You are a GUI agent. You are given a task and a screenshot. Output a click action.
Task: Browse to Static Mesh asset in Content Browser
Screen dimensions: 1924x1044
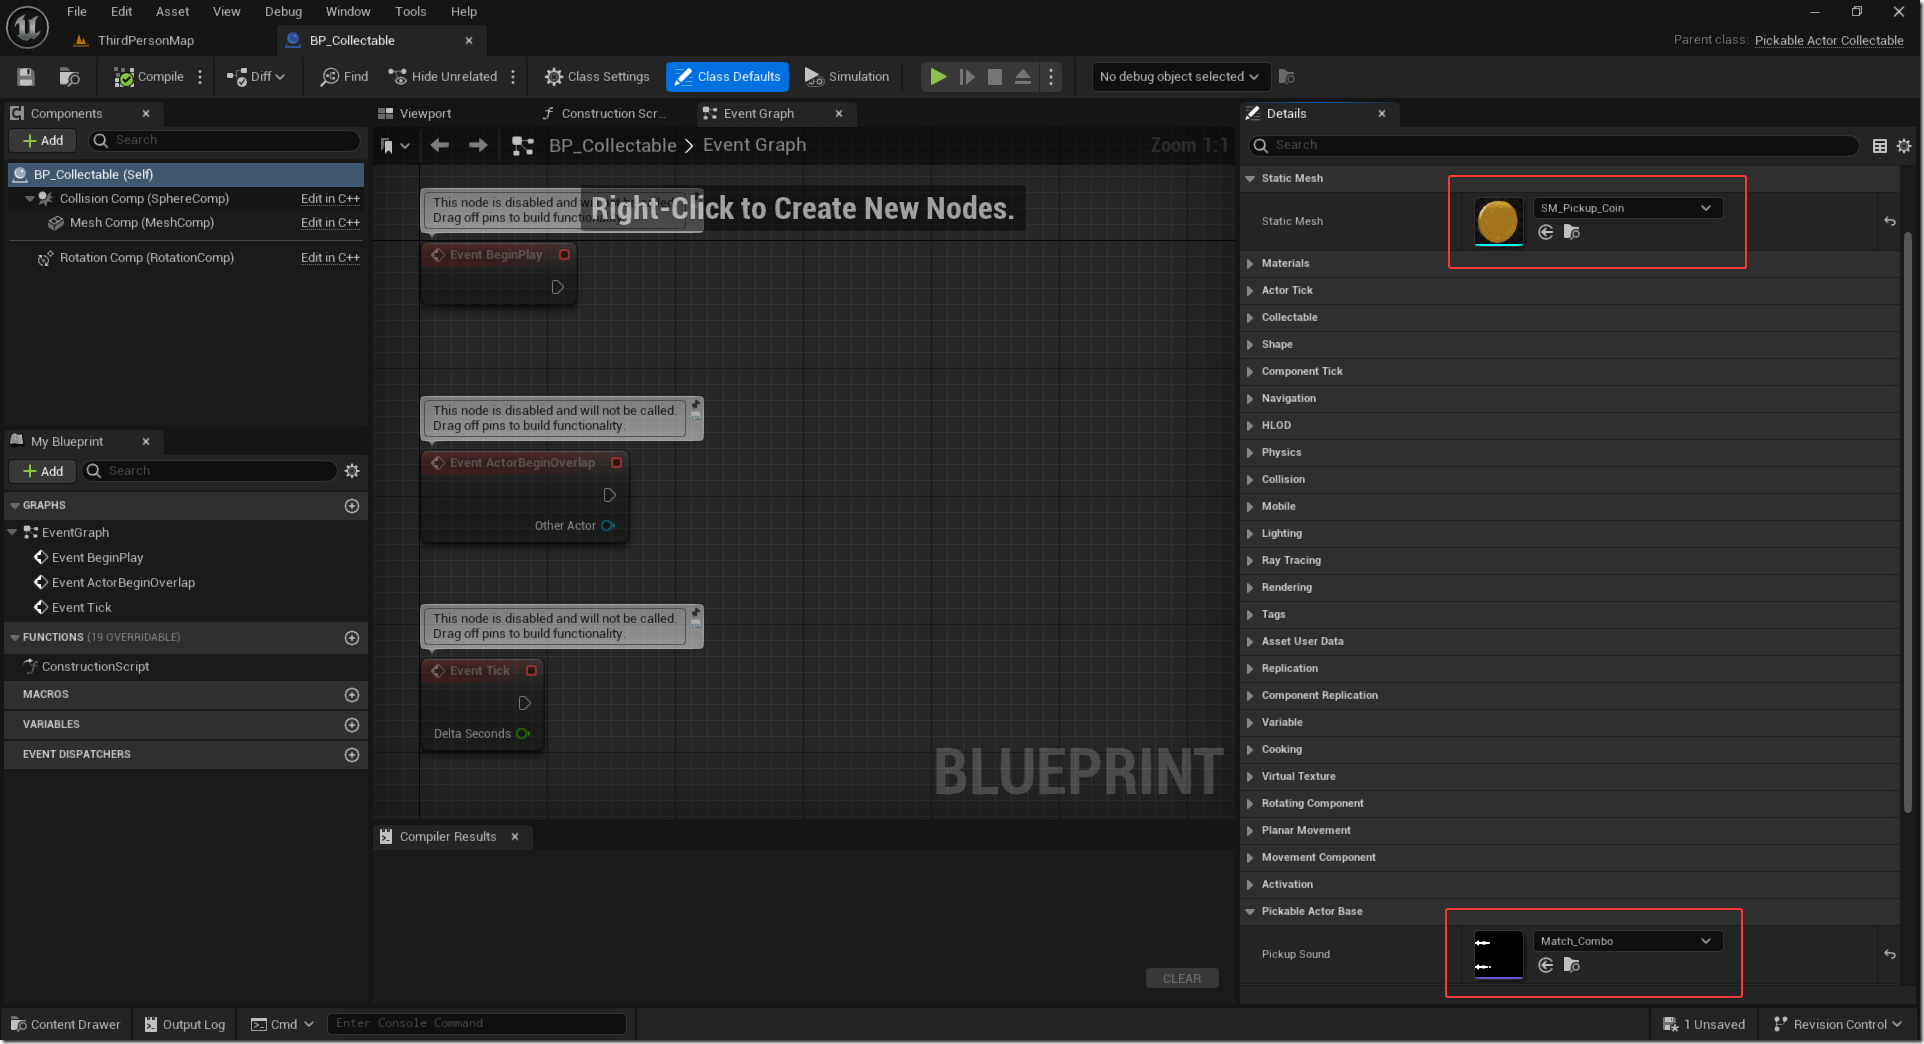[1572, 233]
